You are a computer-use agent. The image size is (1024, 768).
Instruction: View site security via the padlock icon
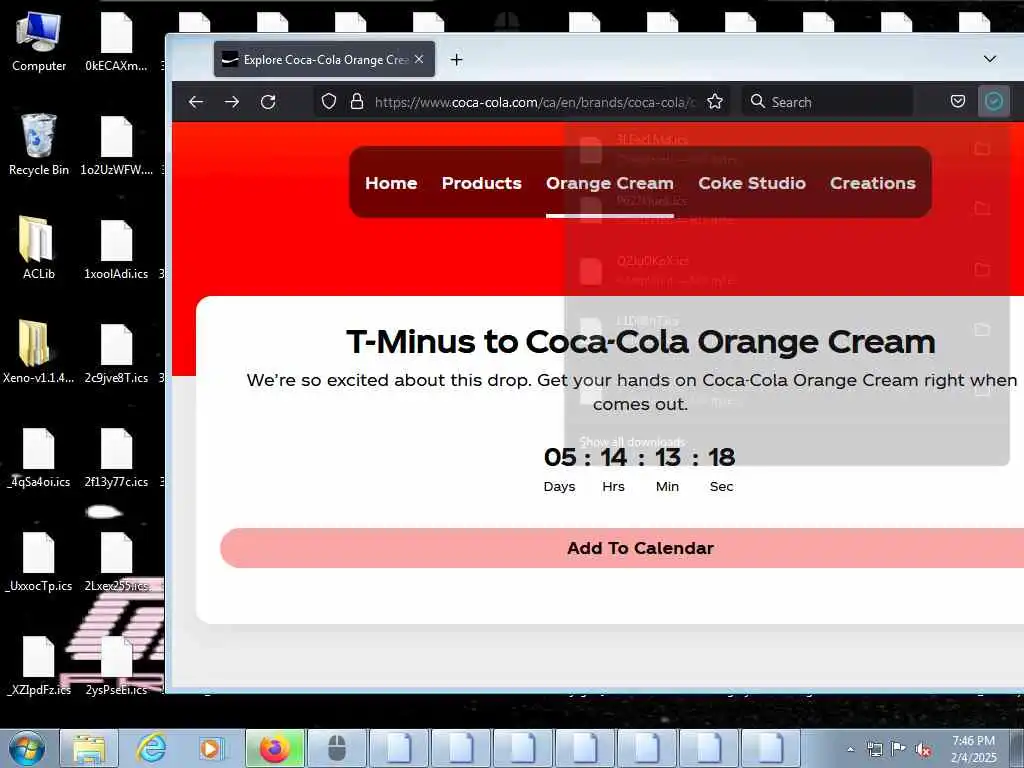point(357,102)
